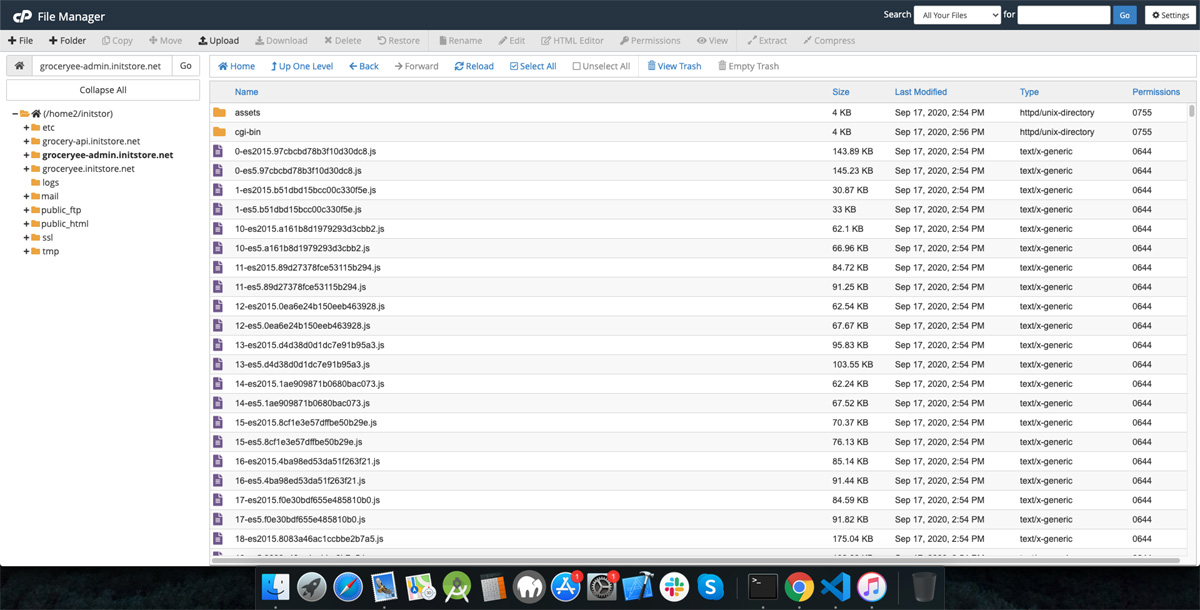Launch Google Chrome from the dock

pos(798,587)
